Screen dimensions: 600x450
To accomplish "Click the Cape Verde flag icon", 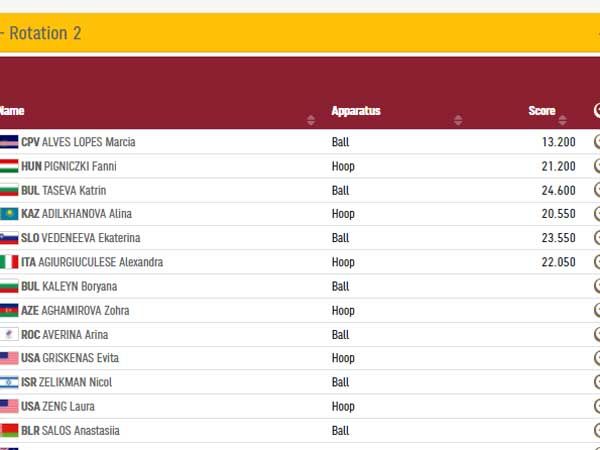I will click(x=9, y=142).
